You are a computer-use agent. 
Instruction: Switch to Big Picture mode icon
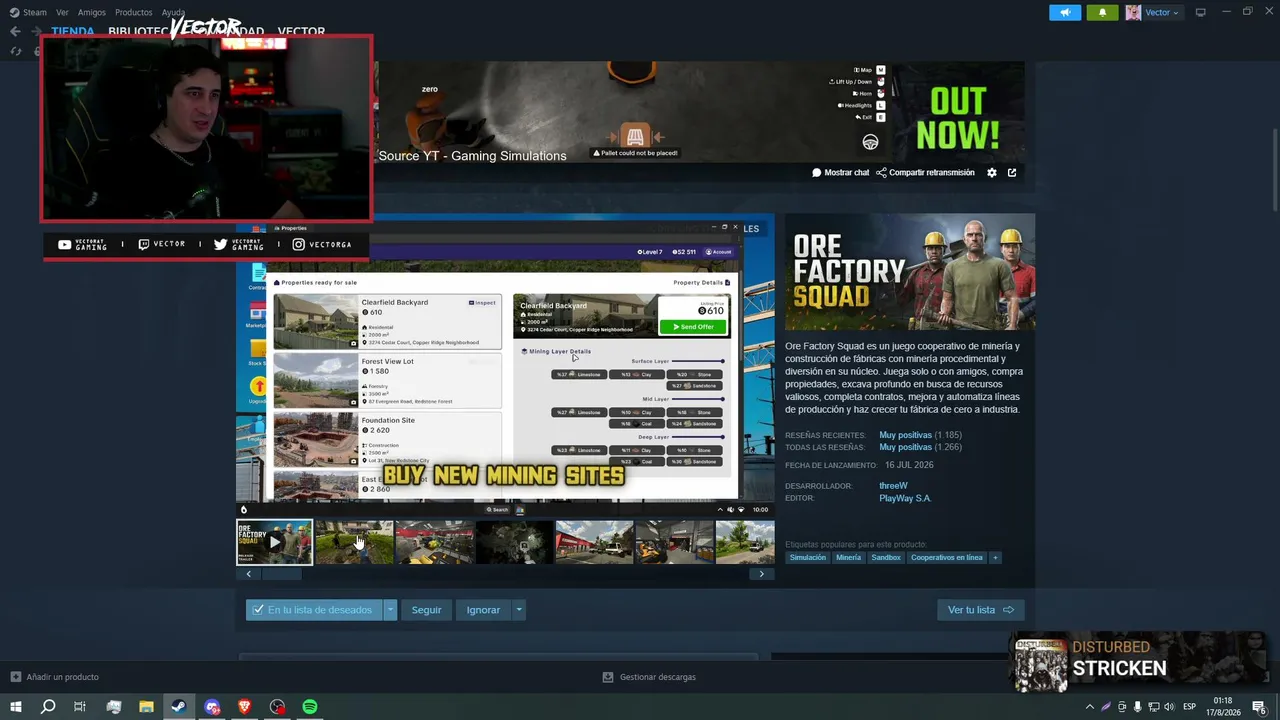click(x=1200, y=12)
